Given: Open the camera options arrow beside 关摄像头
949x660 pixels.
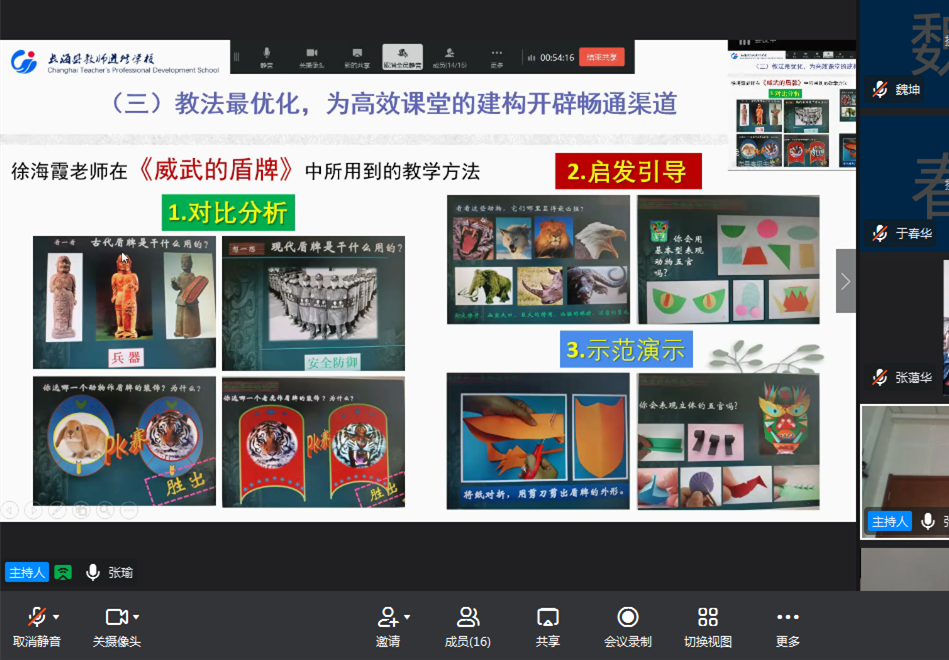Looking at the screenshot, I should point(136,617).
